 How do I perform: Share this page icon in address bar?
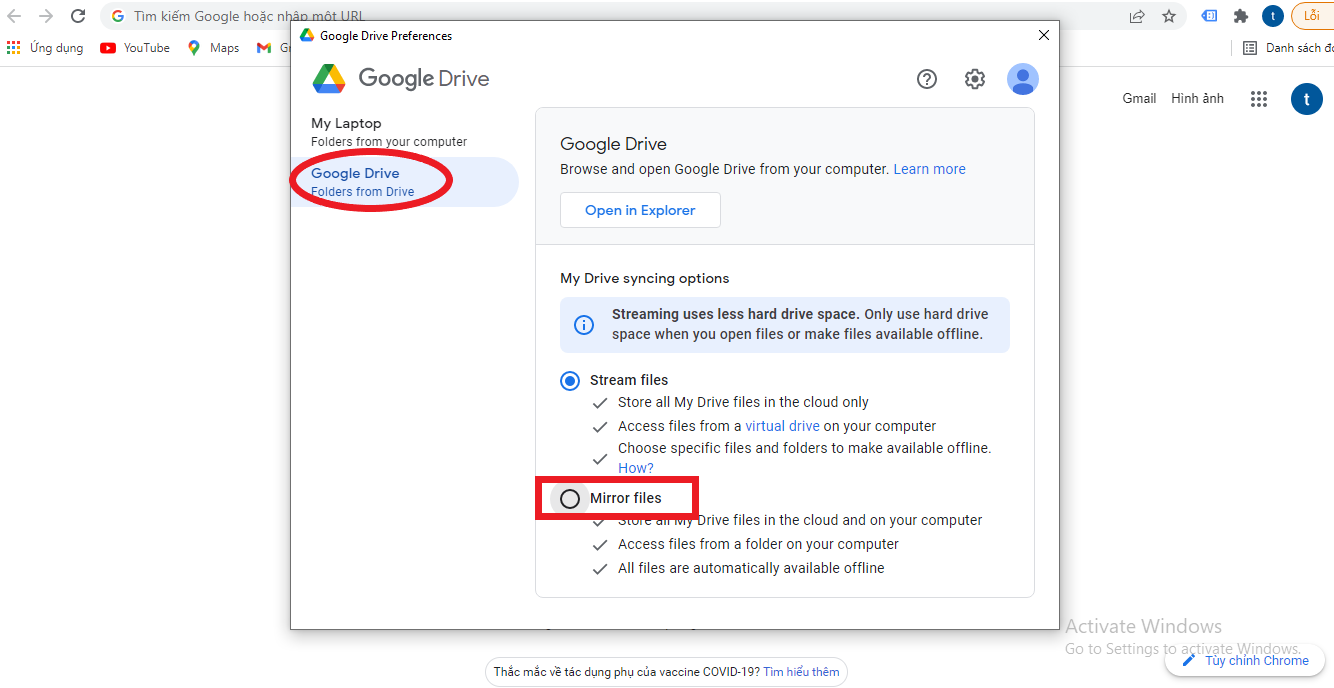click(x=1137, y=16)
